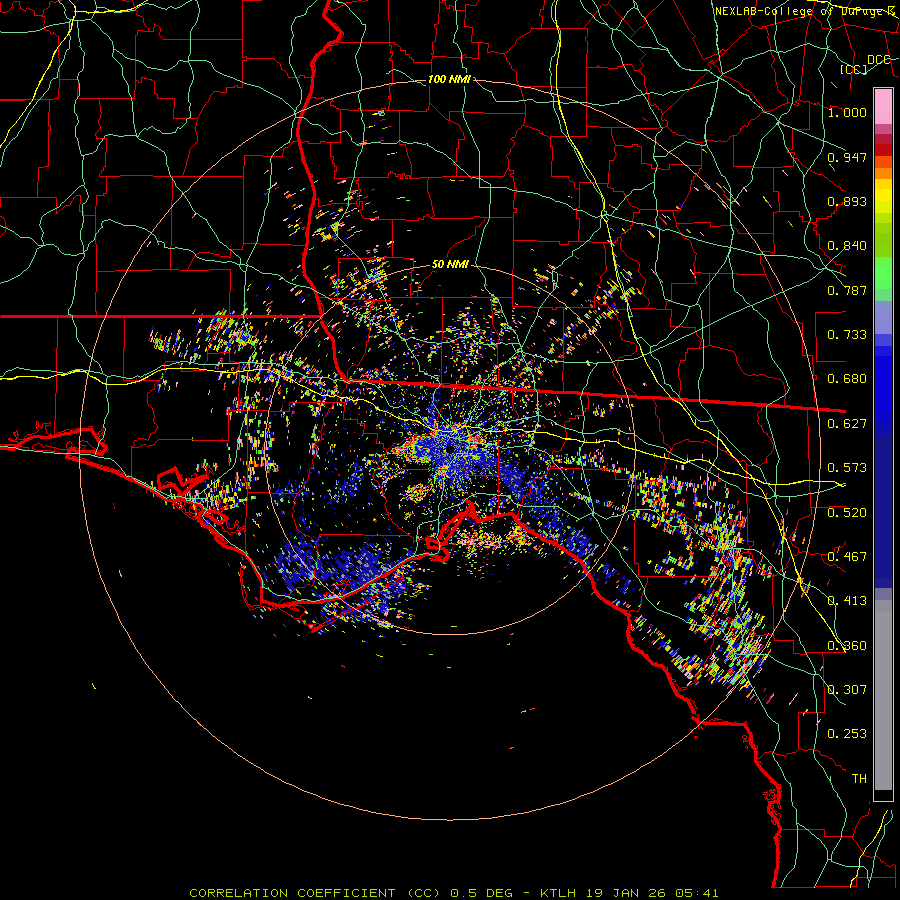The height and width of the screenshot is (900, 900).
Task: Click the 0.627 legend value
Action: [x=847, y=424]
